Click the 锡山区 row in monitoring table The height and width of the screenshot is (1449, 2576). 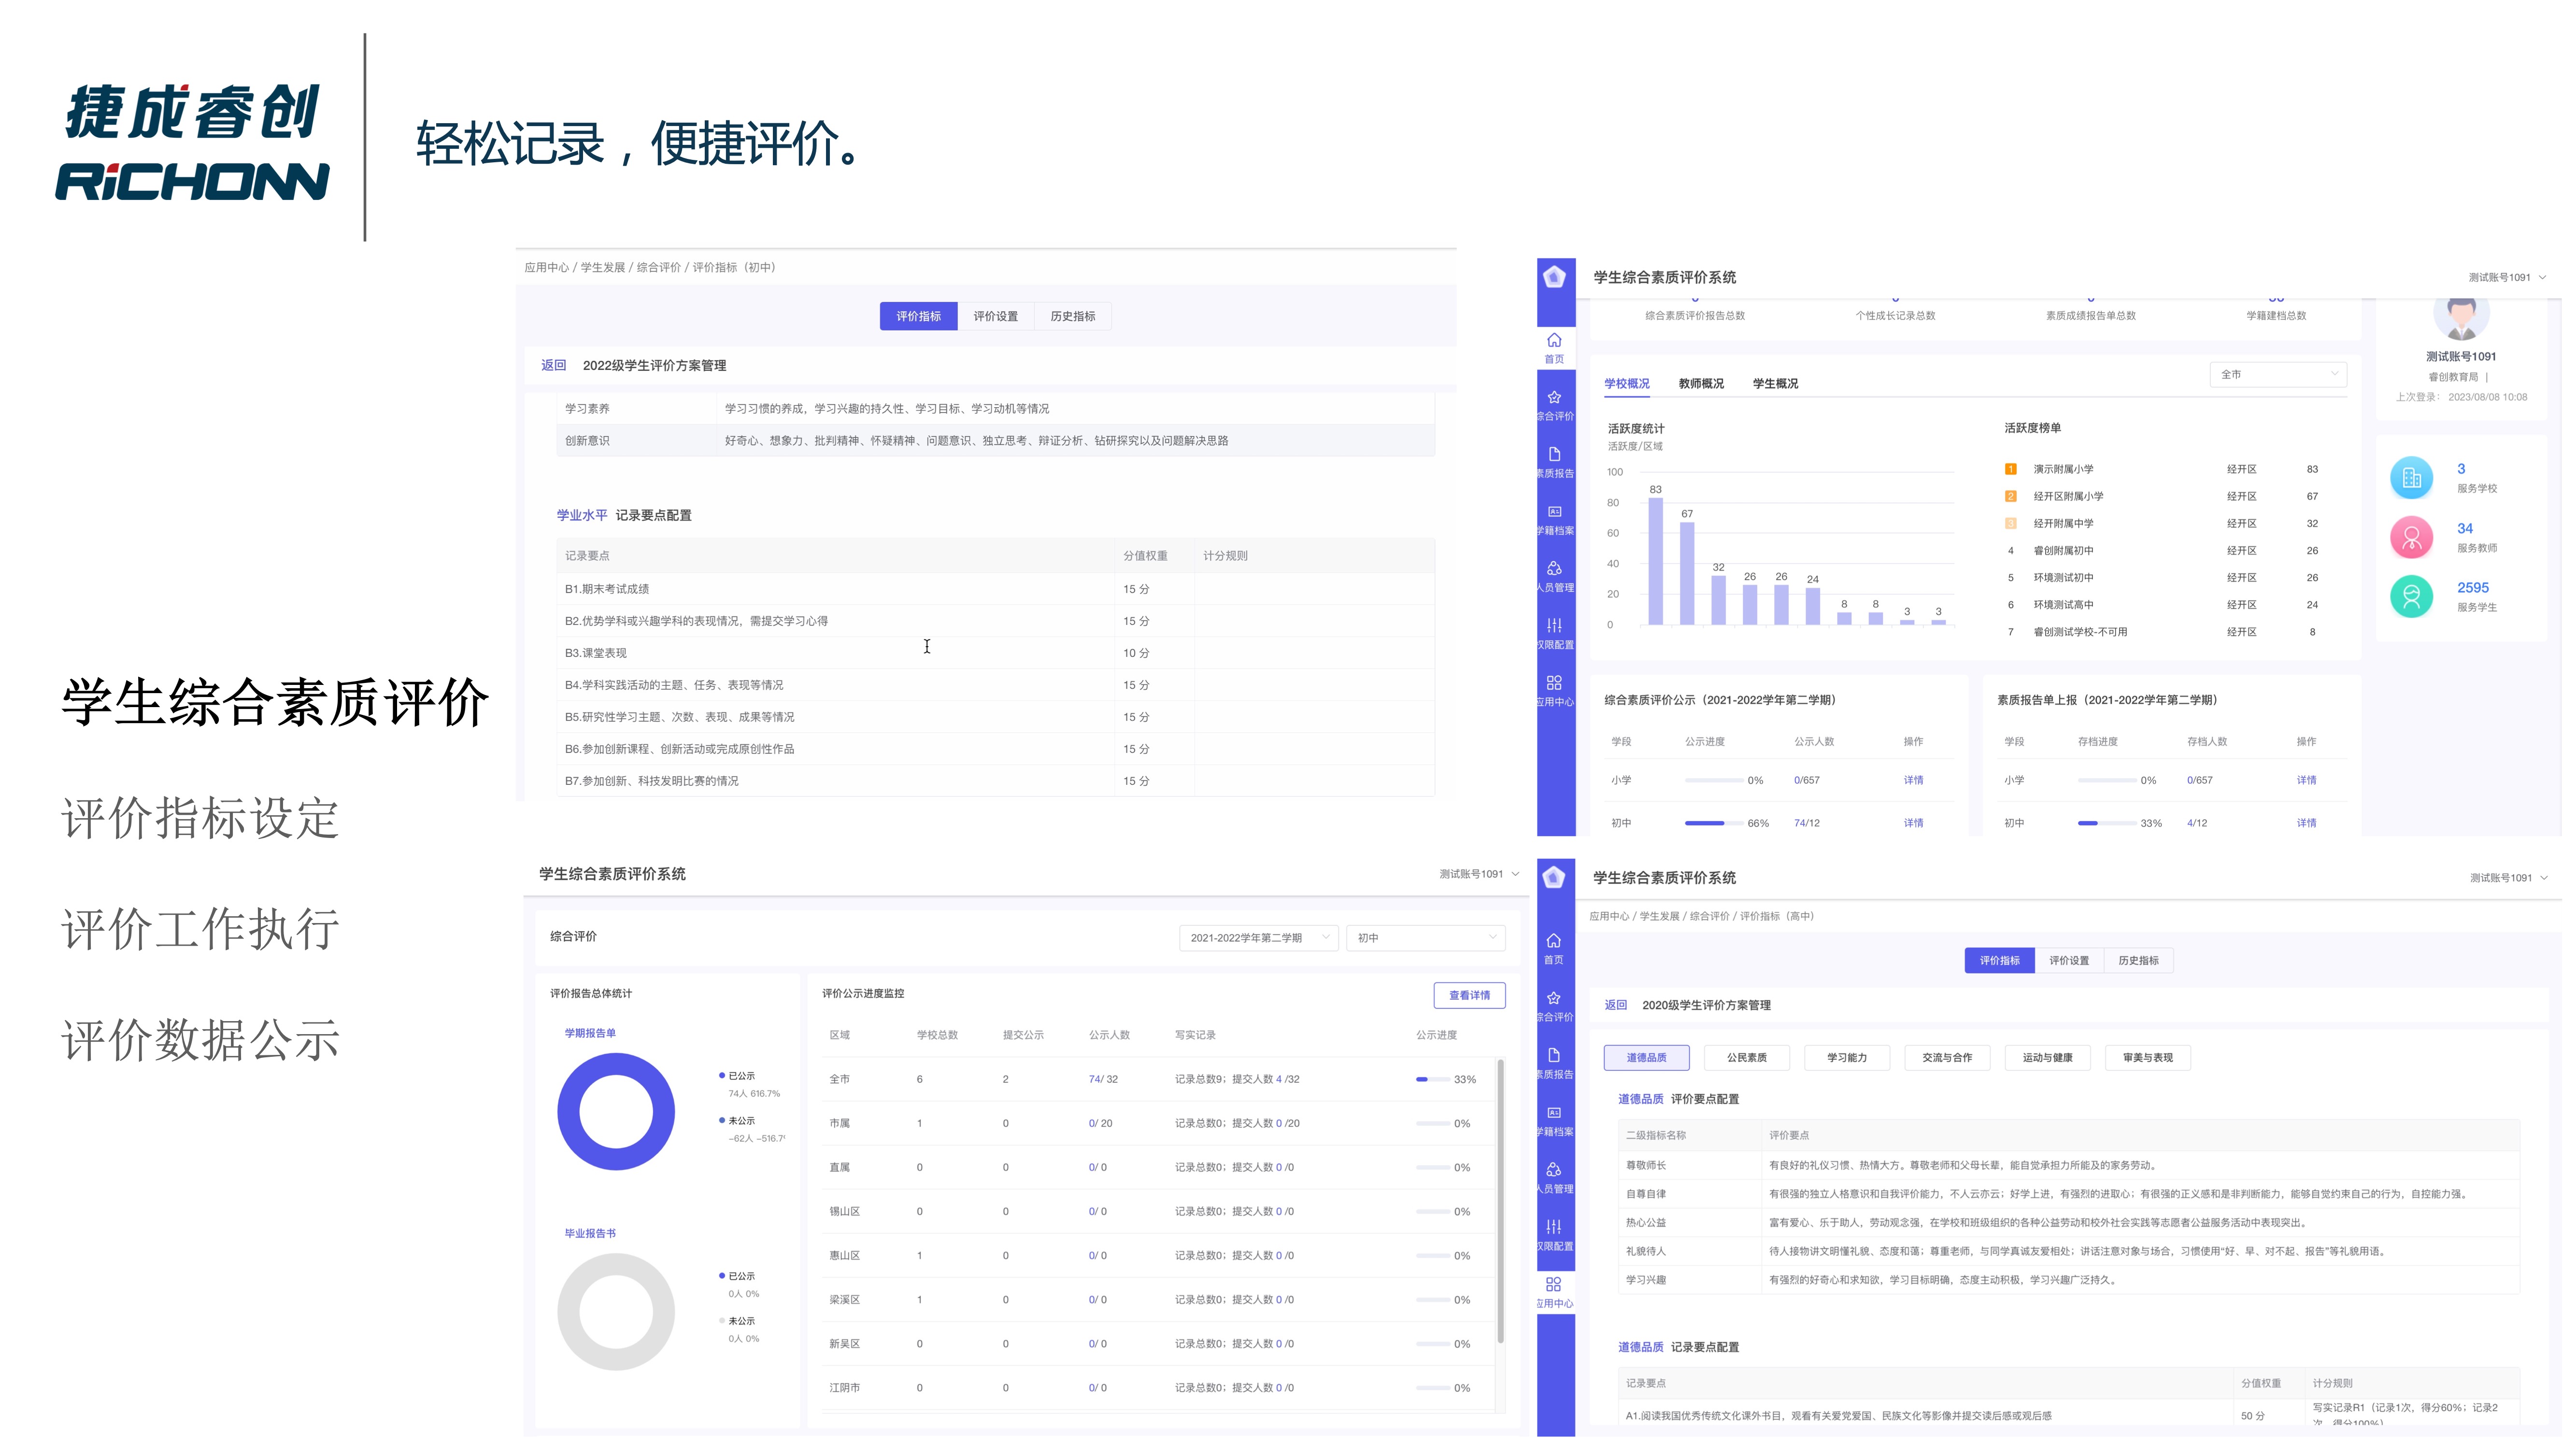[1158, 1212]
